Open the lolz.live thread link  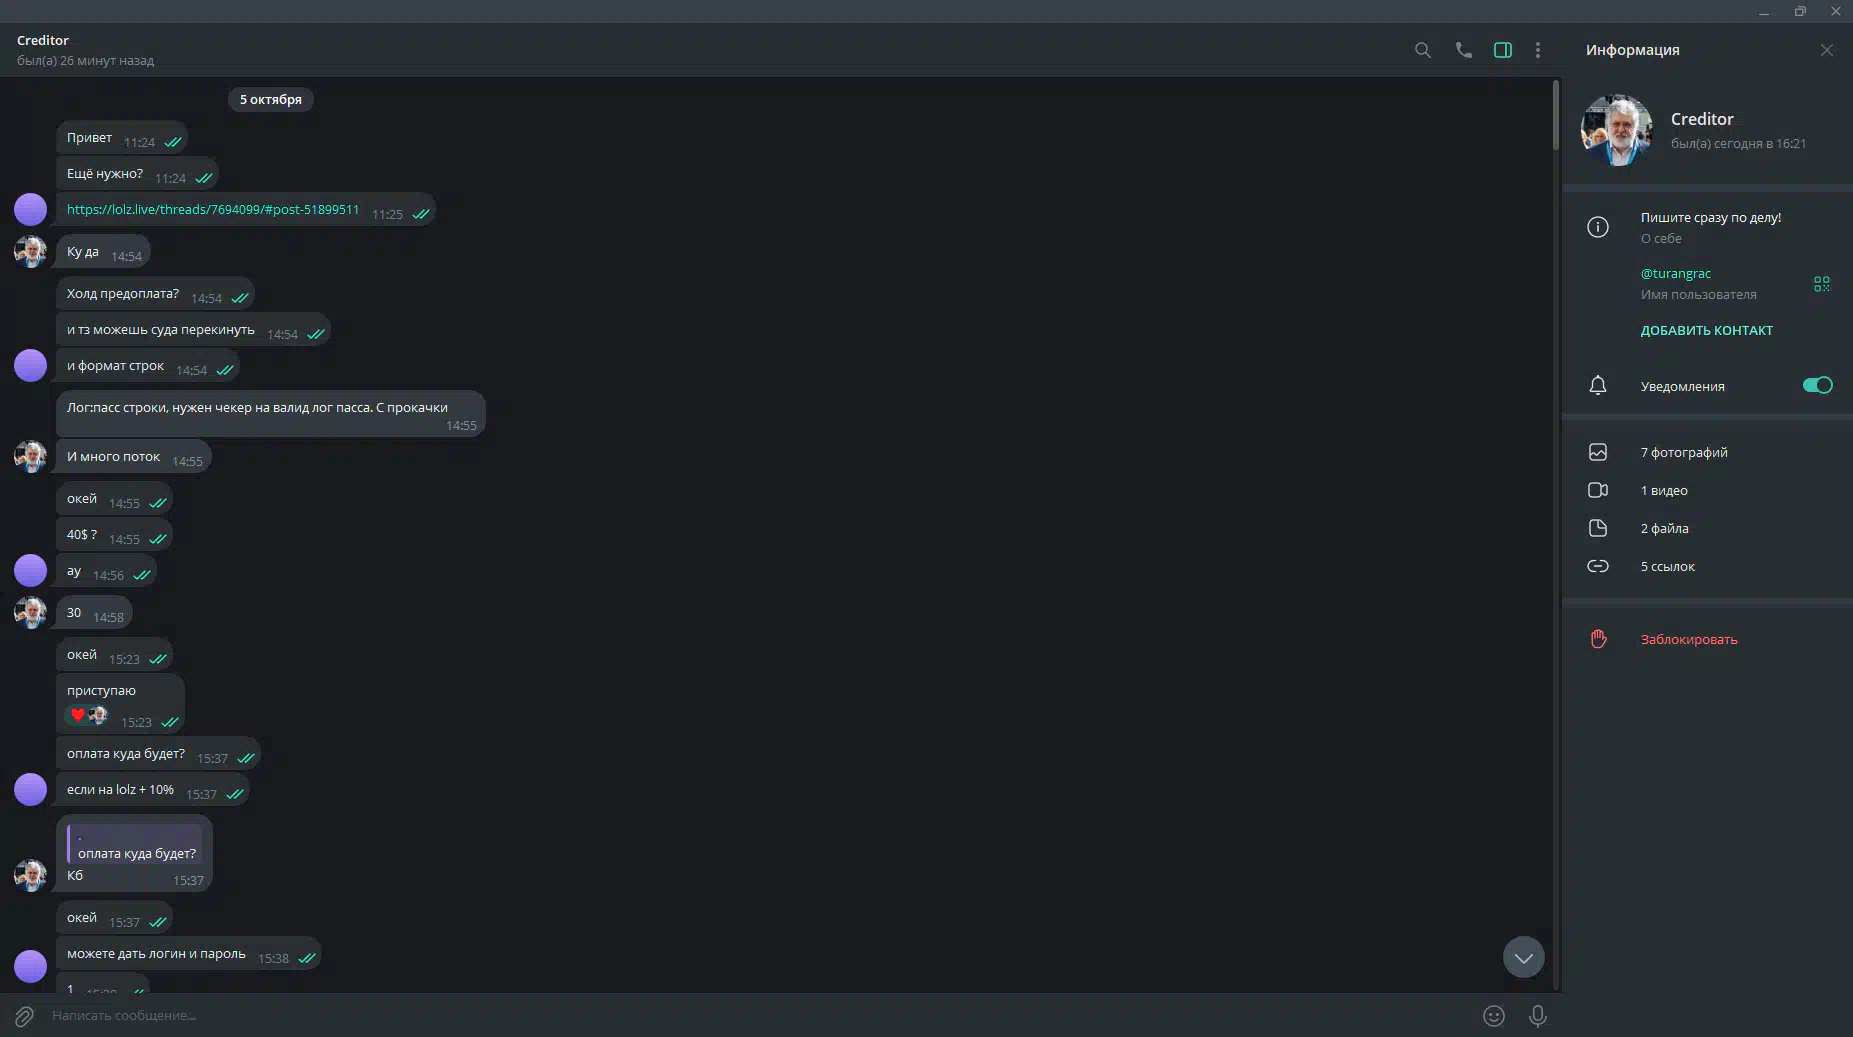[x=213, y=210]
